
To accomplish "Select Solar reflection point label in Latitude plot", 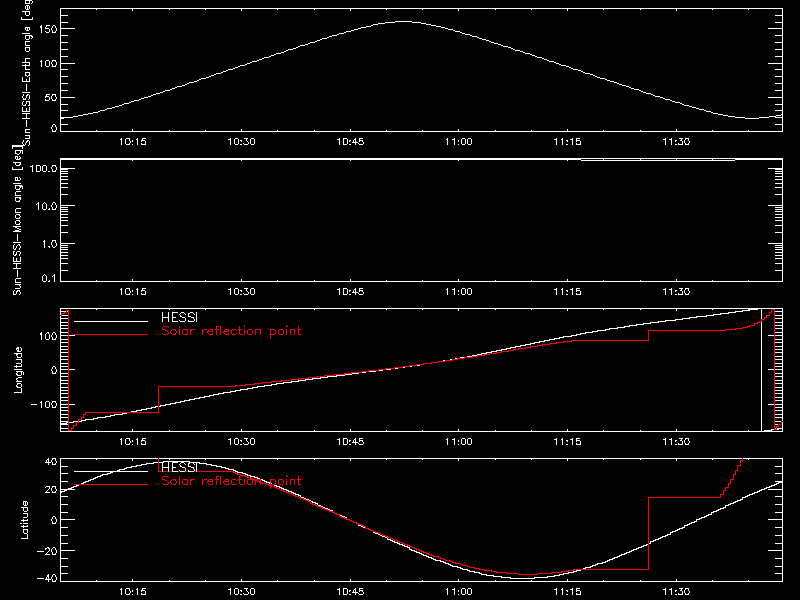I will 231,481.
